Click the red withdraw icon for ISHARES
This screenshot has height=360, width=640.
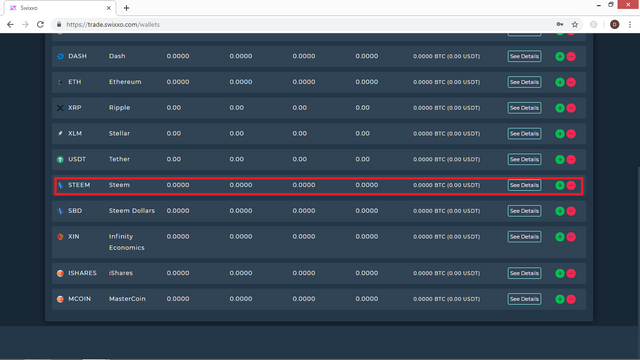click(x=571, y=273)
